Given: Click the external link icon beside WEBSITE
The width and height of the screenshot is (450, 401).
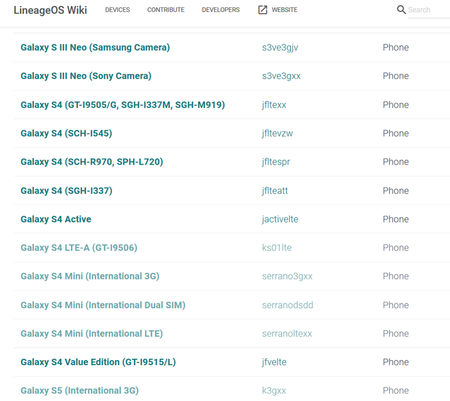Looking at the screenshot, I should (x=263, y=10).
